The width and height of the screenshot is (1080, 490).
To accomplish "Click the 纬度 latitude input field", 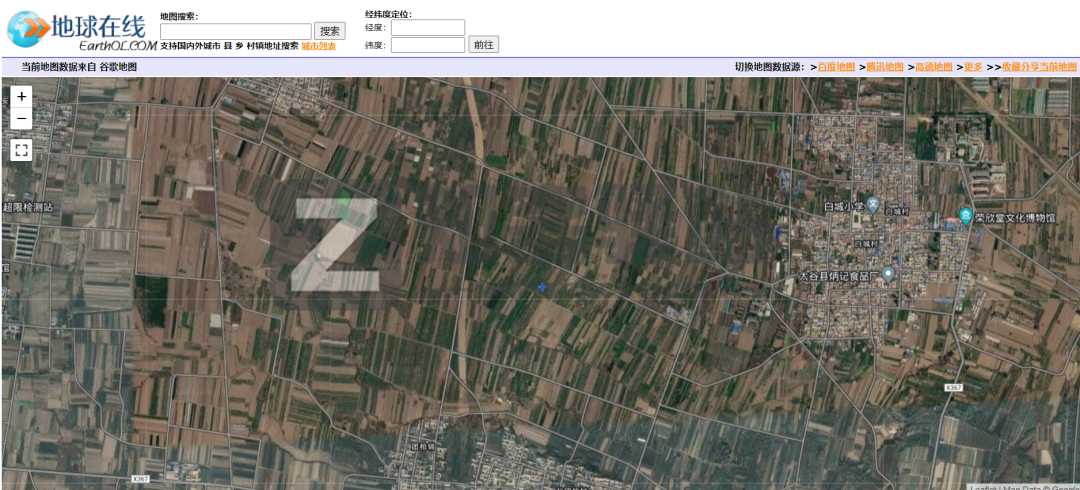I will 427,45.
